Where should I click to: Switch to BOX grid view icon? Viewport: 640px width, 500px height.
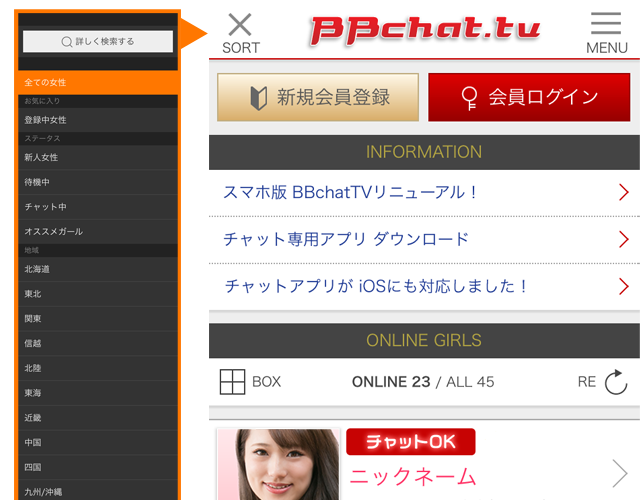click(x=232, y=382)
